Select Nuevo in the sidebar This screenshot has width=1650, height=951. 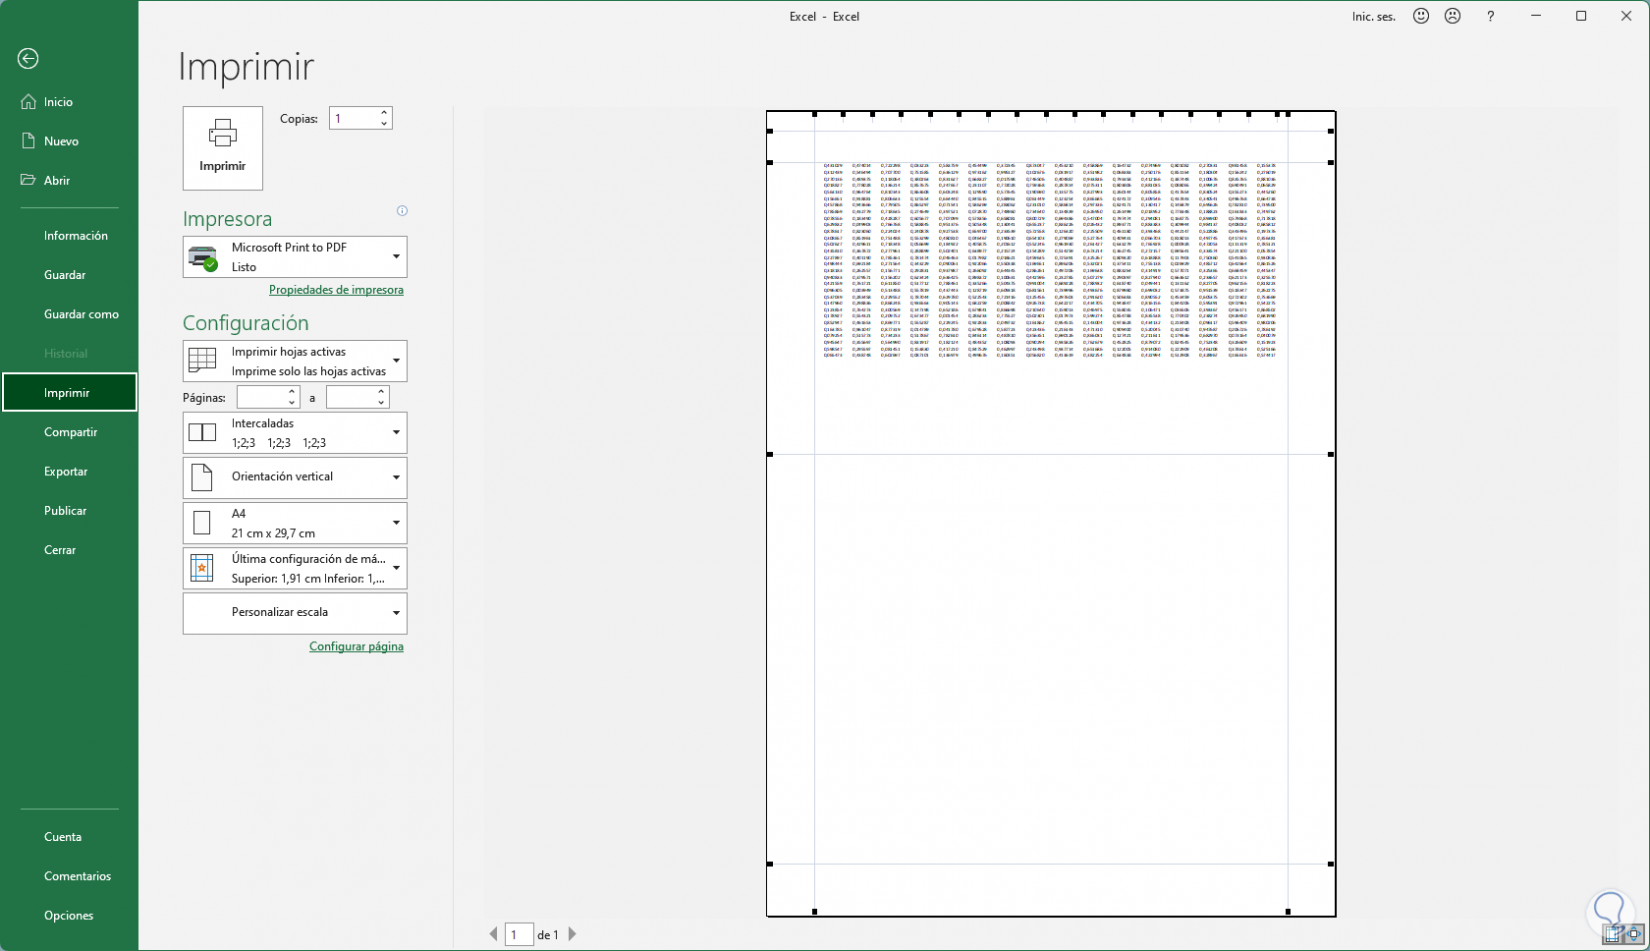(69, 141)
